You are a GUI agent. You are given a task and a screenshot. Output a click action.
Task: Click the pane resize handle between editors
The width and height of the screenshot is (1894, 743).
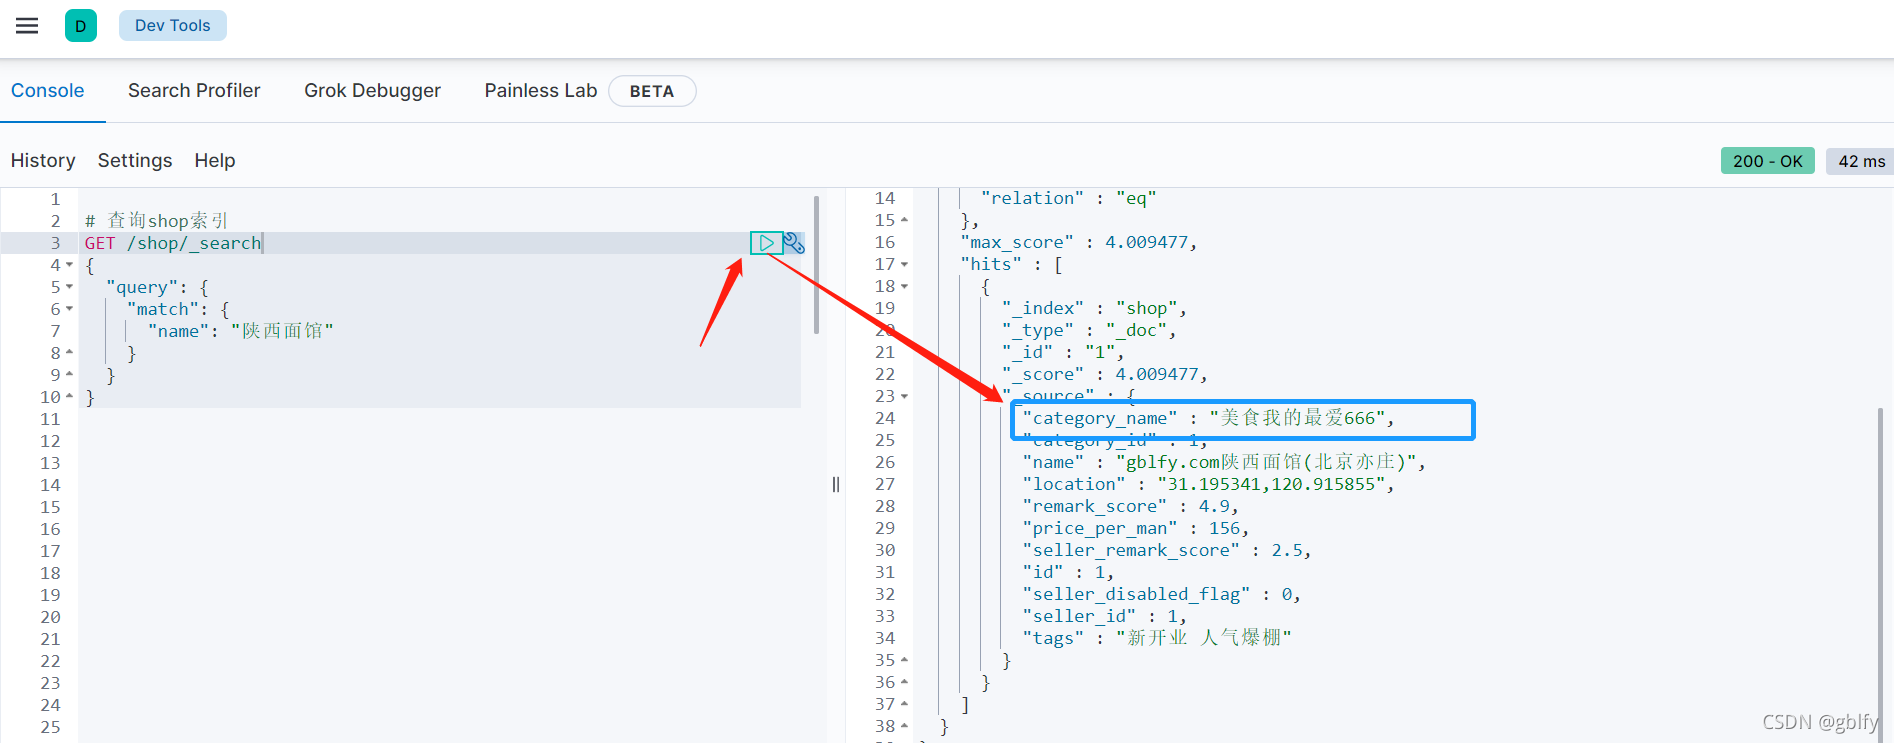(836, 485)
